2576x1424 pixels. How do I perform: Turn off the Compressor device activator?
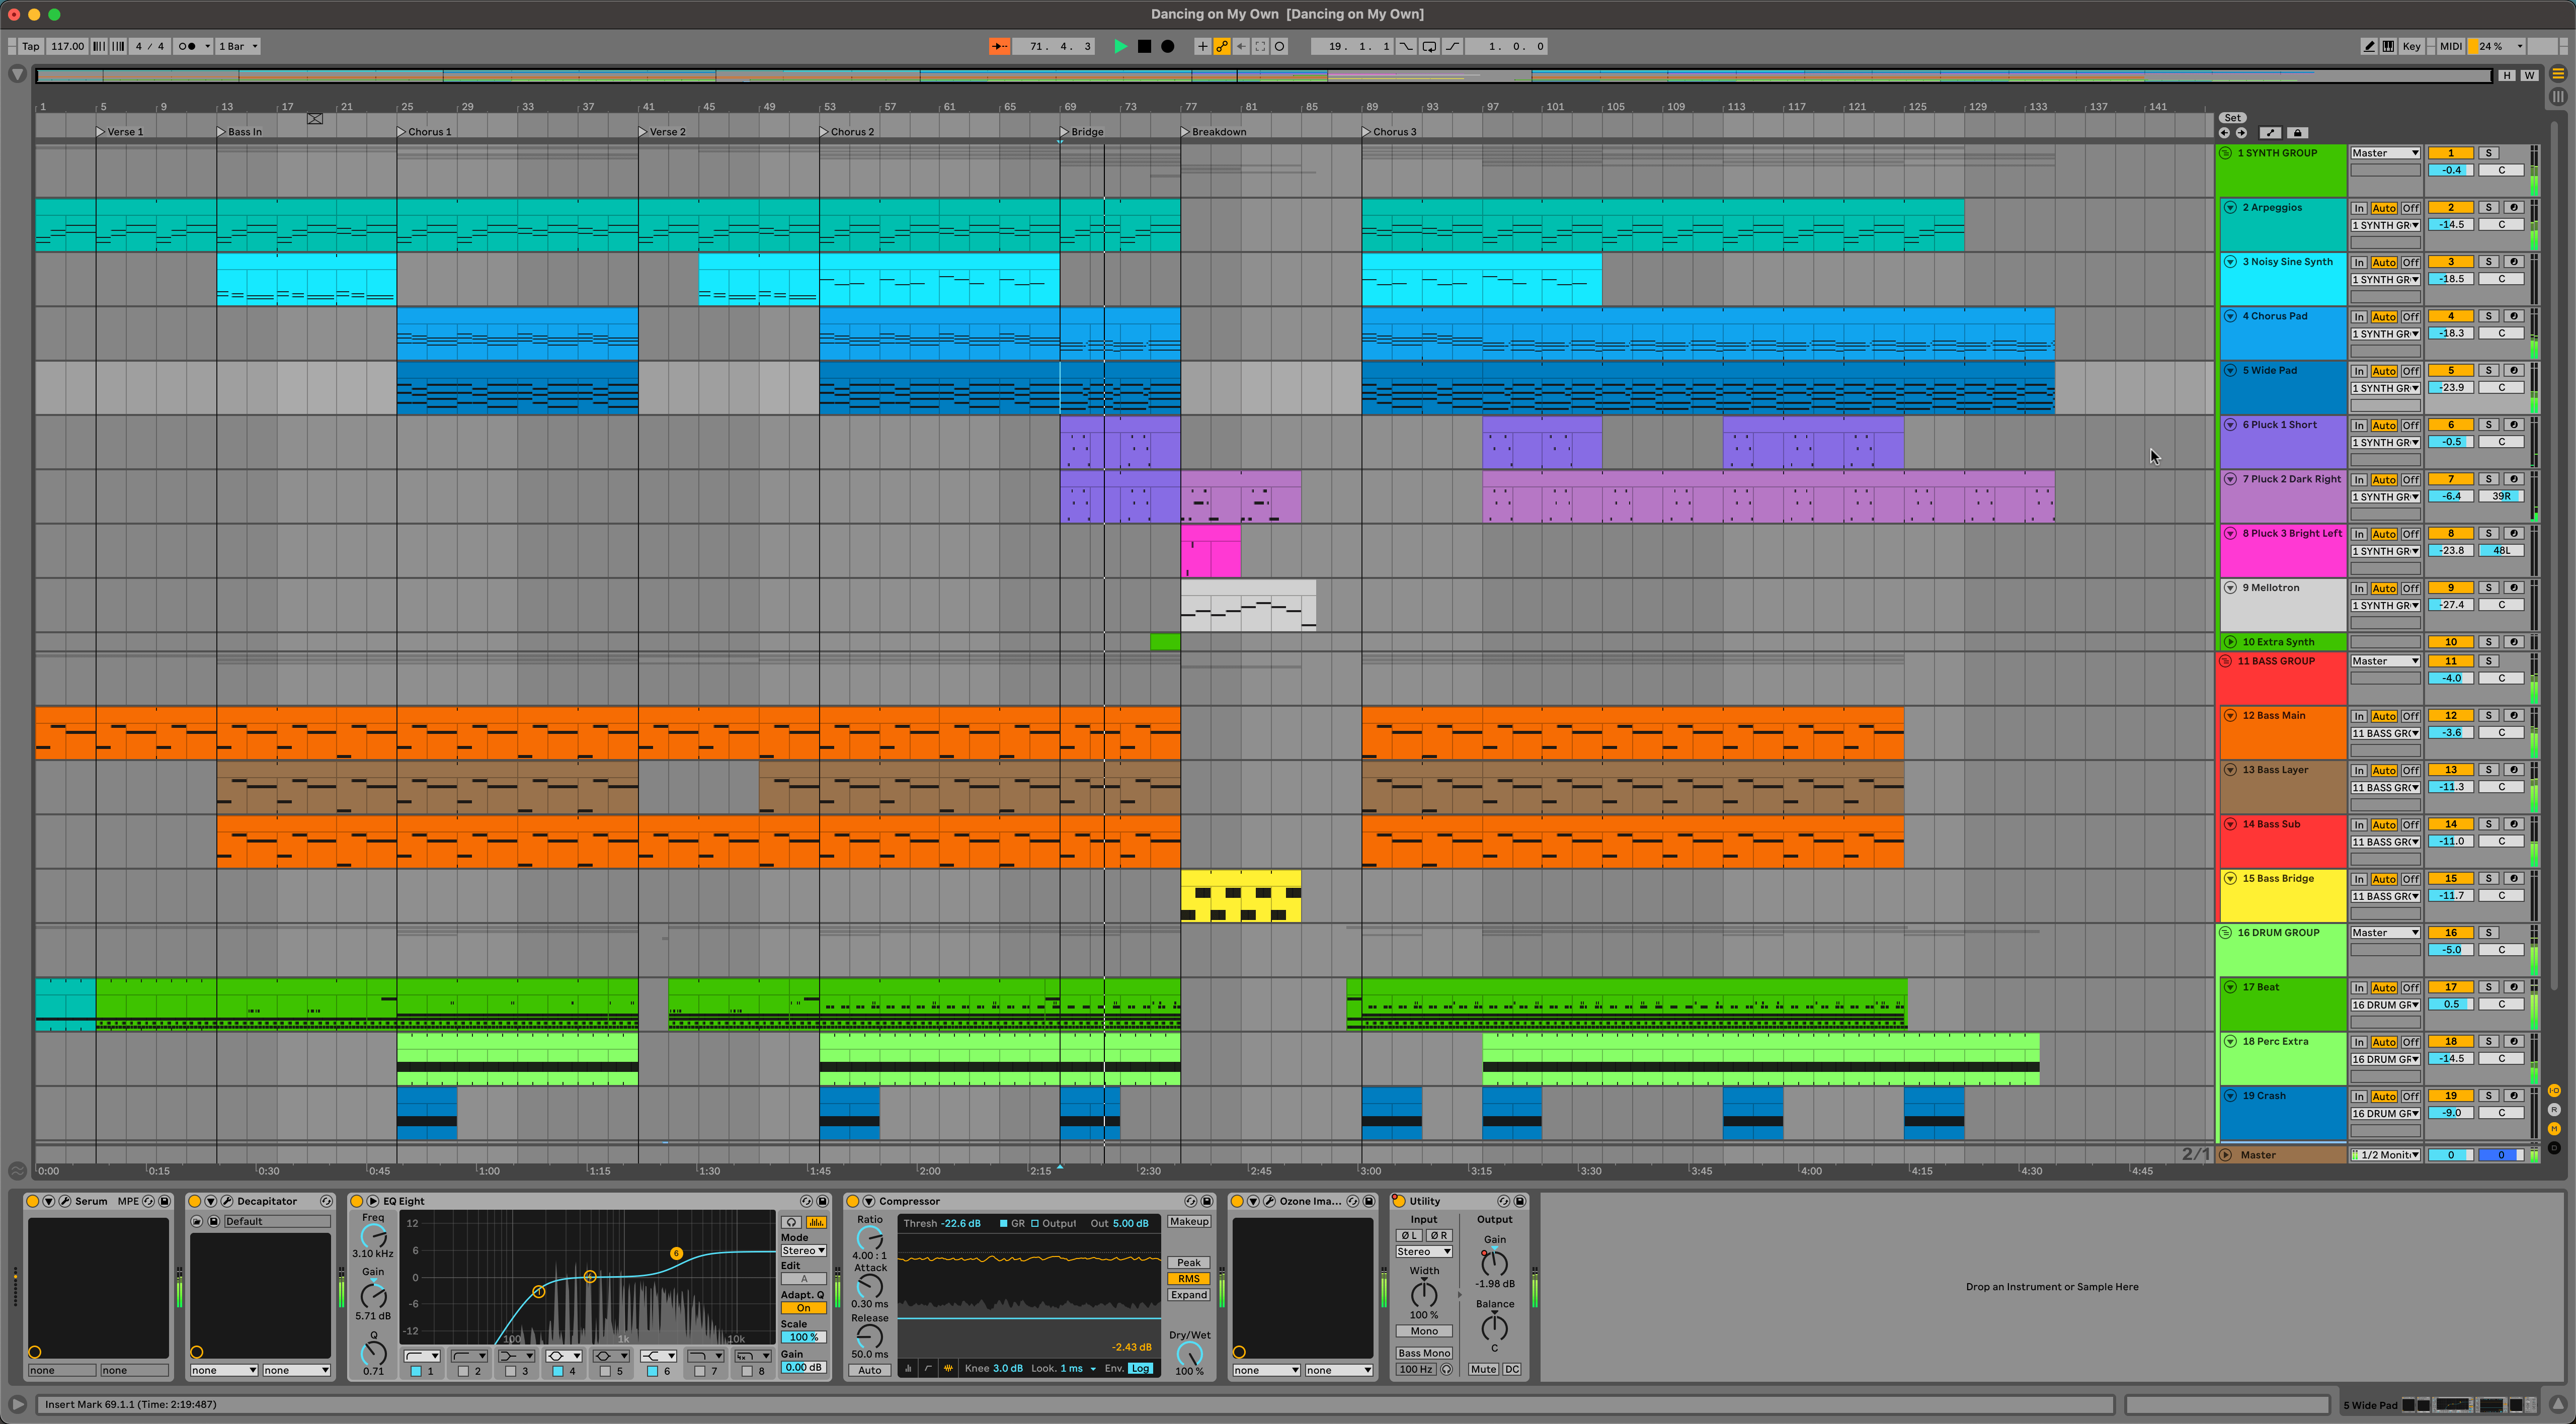[853, 1201]
